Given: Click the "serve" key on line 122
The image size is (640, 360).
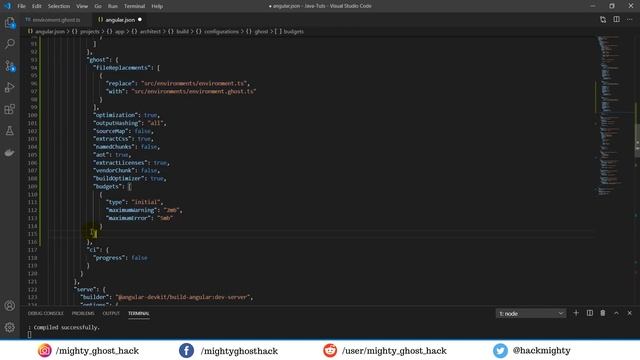Looking at the screenshot, I should tap(85, 289).
